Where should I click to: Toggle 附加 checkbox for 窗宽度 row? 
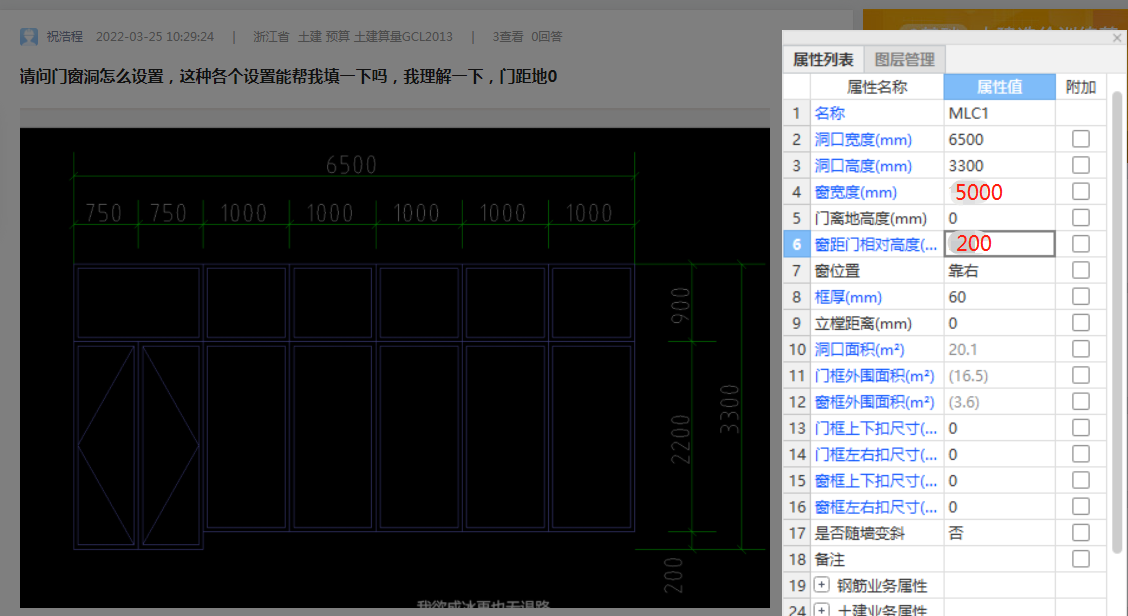pyautogui.click(x=1081, y=191)
